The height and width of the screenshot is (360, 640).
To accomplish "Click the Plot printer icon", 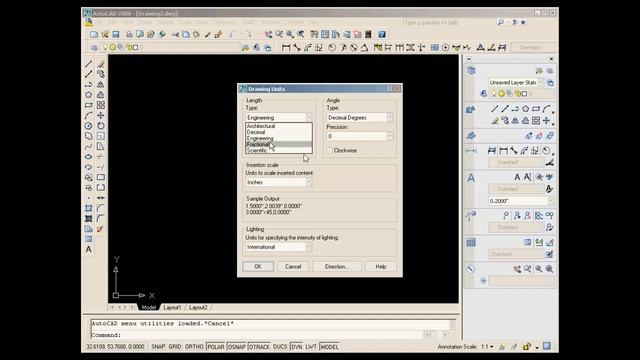I will tap(129, 34).
